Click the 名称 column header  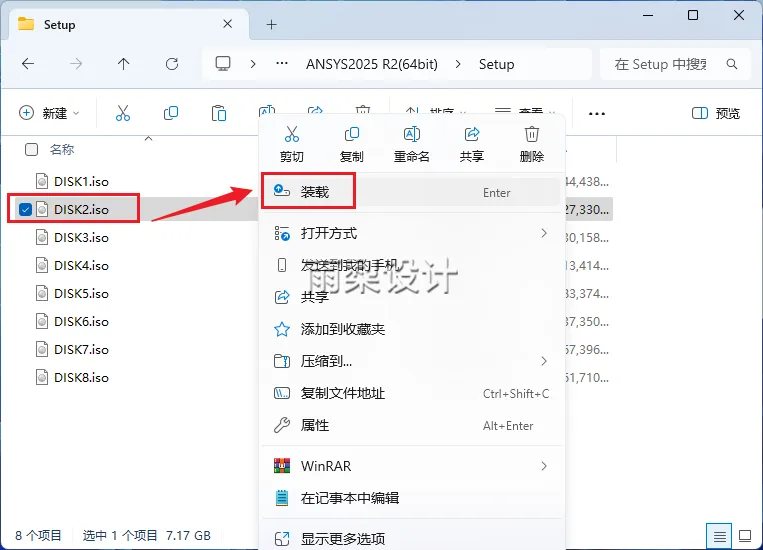pos(62,149)
